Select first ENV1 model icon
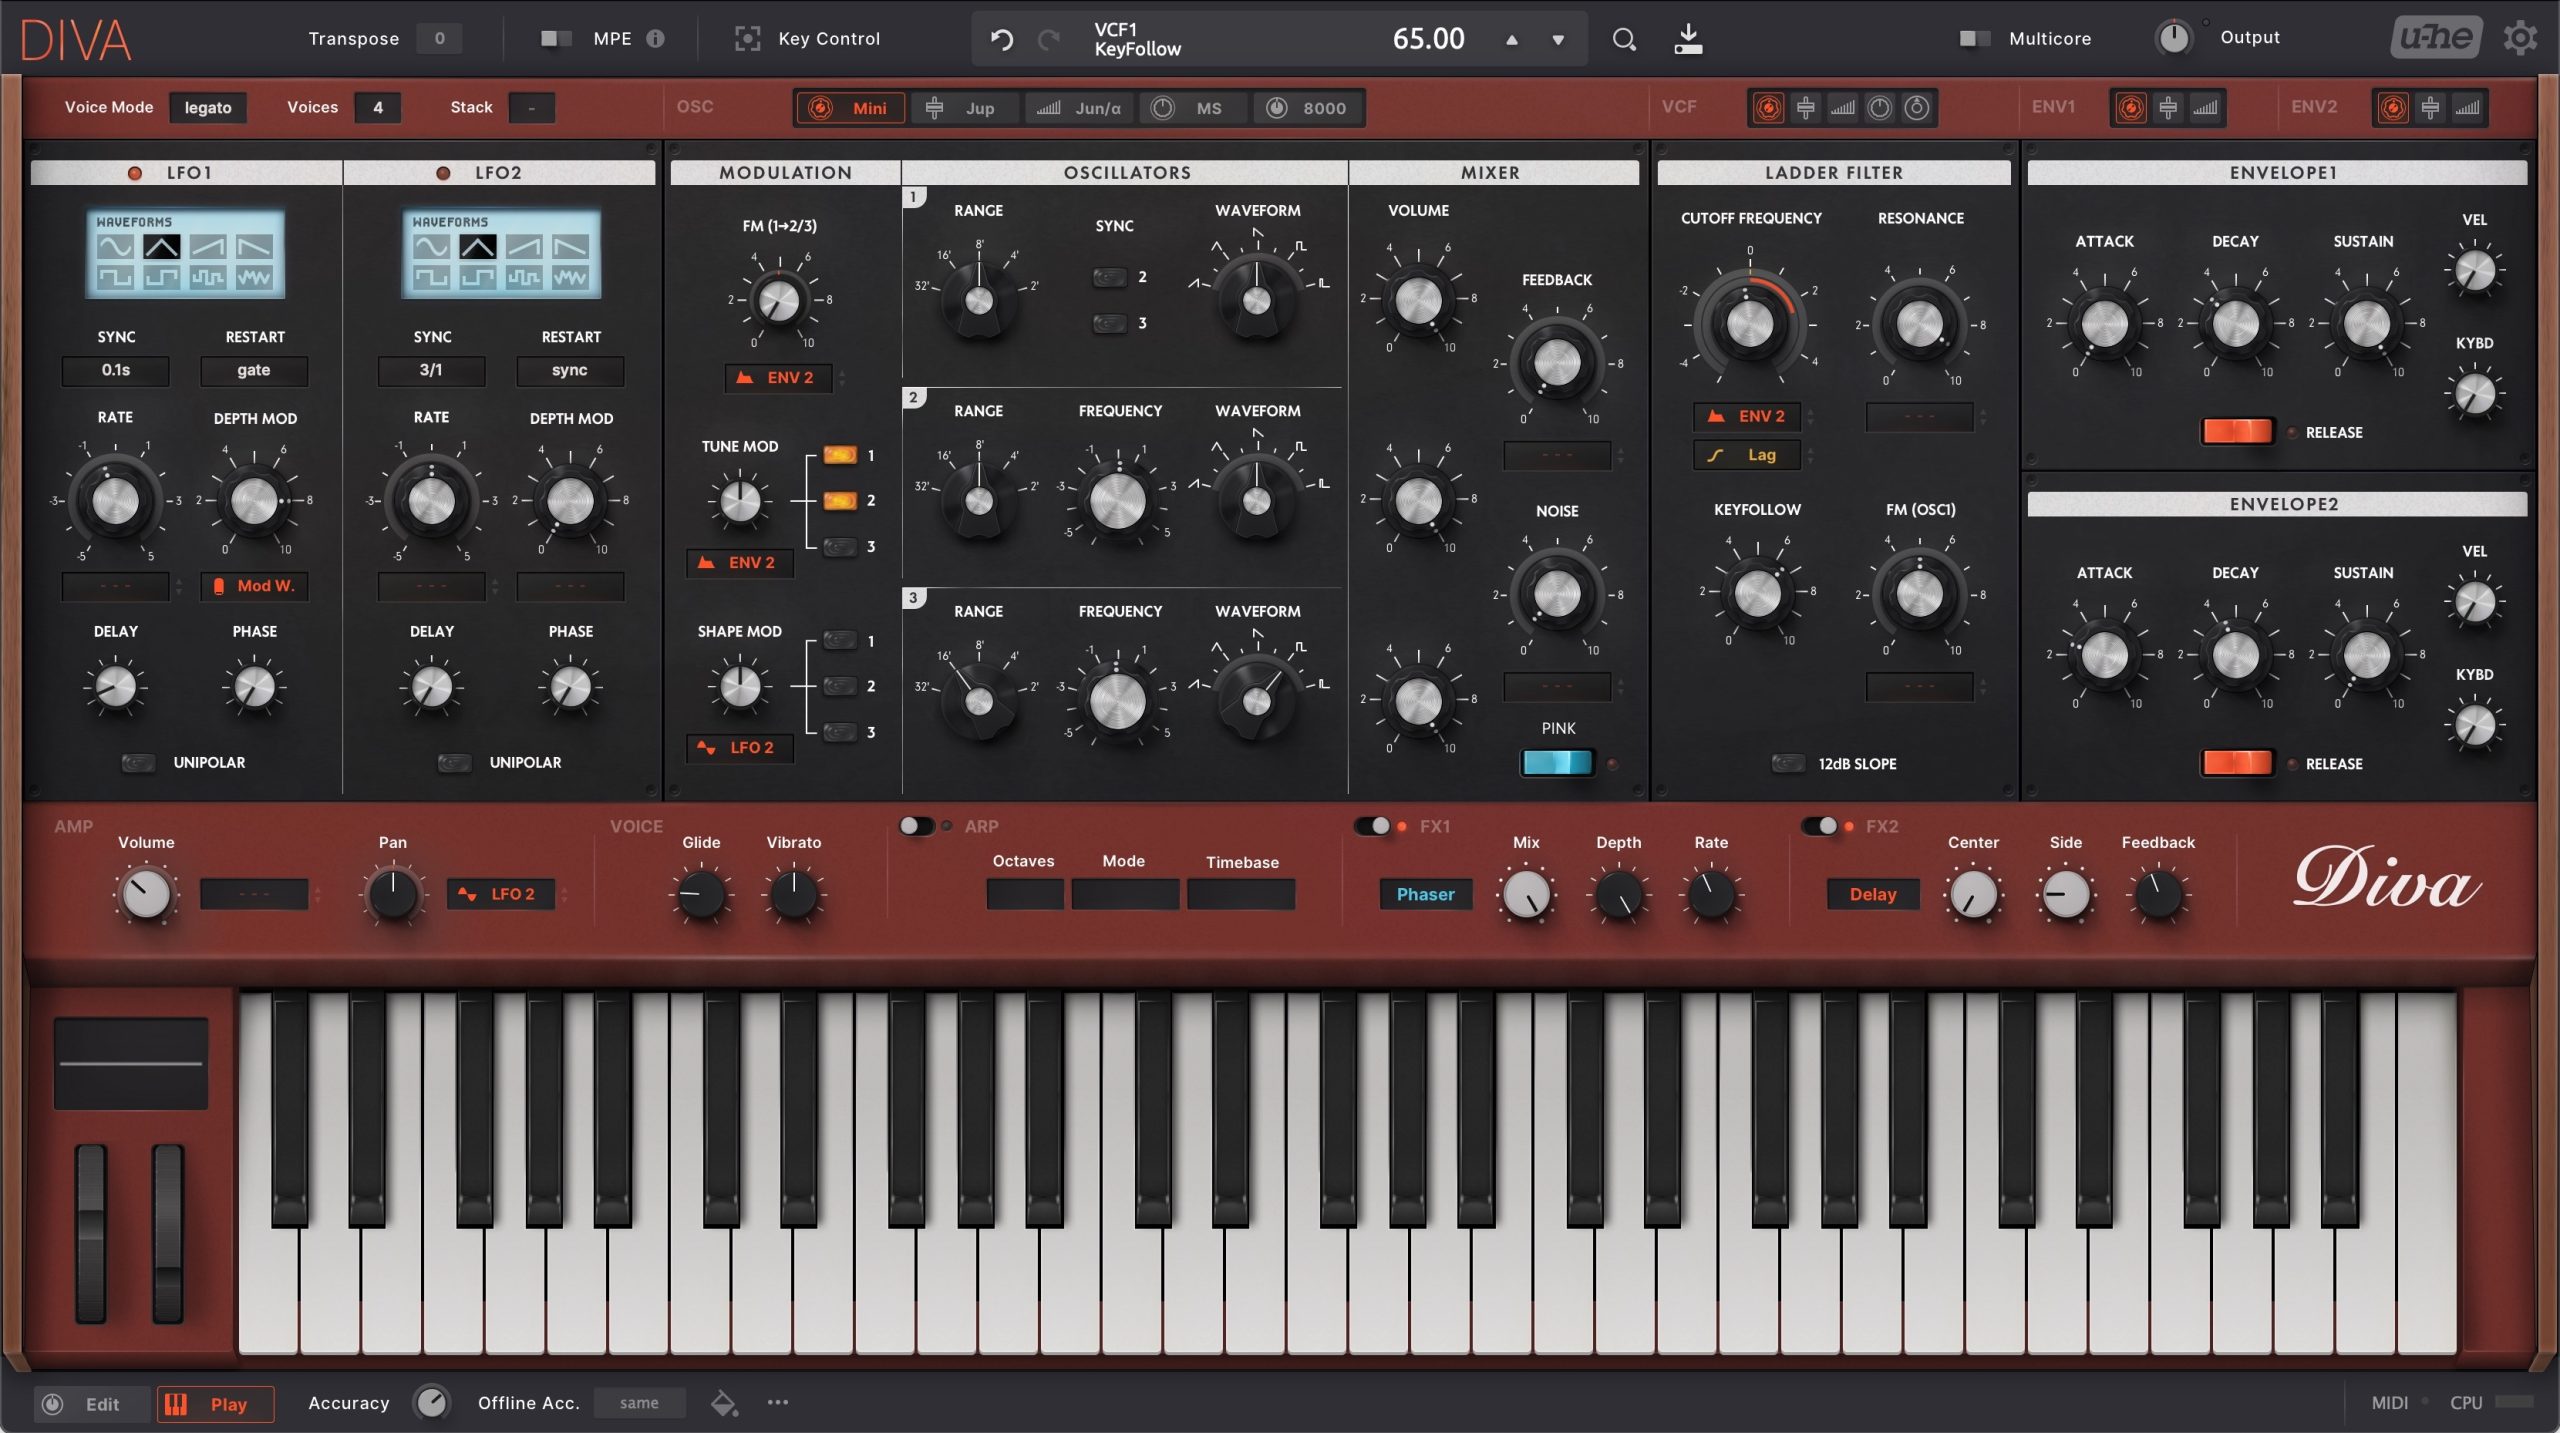2560x1433 pixels. [x=2130, y=107]
